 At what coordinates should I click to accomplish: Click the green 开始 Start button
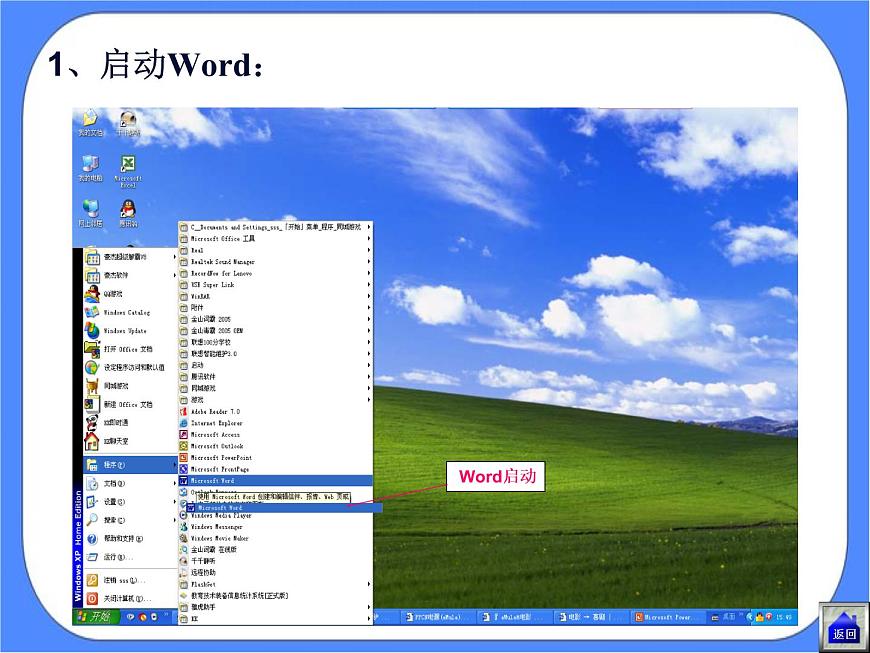95,616
